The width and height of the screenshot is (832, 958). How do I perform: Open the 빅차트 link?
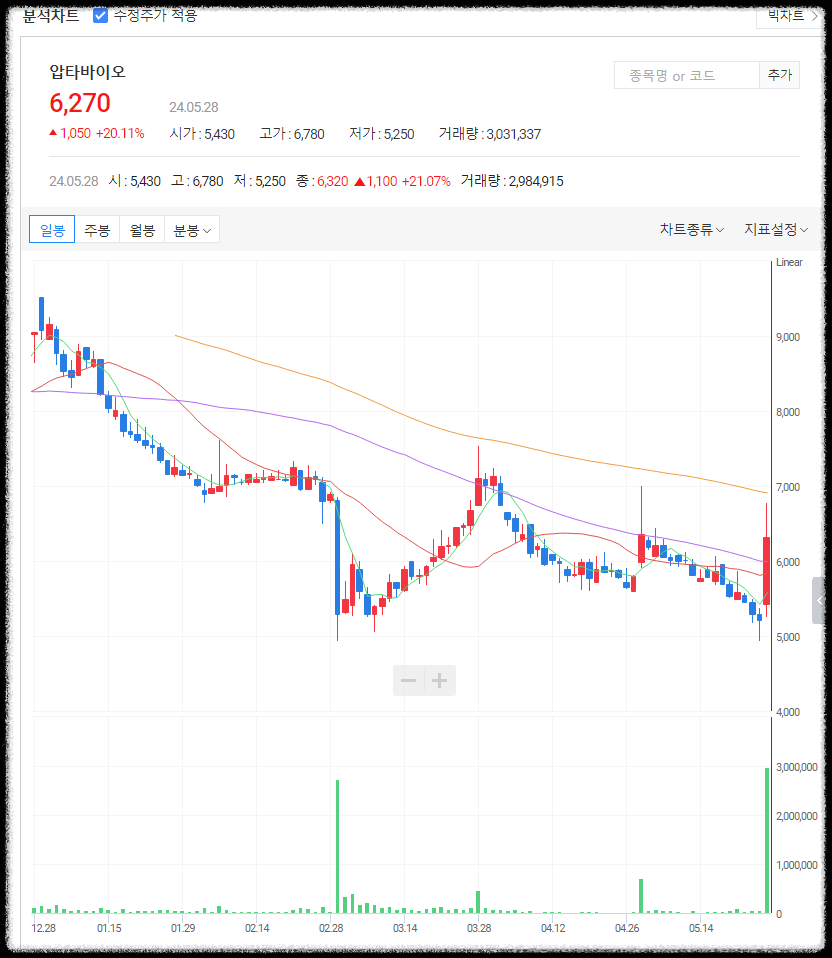click(792, 16)
